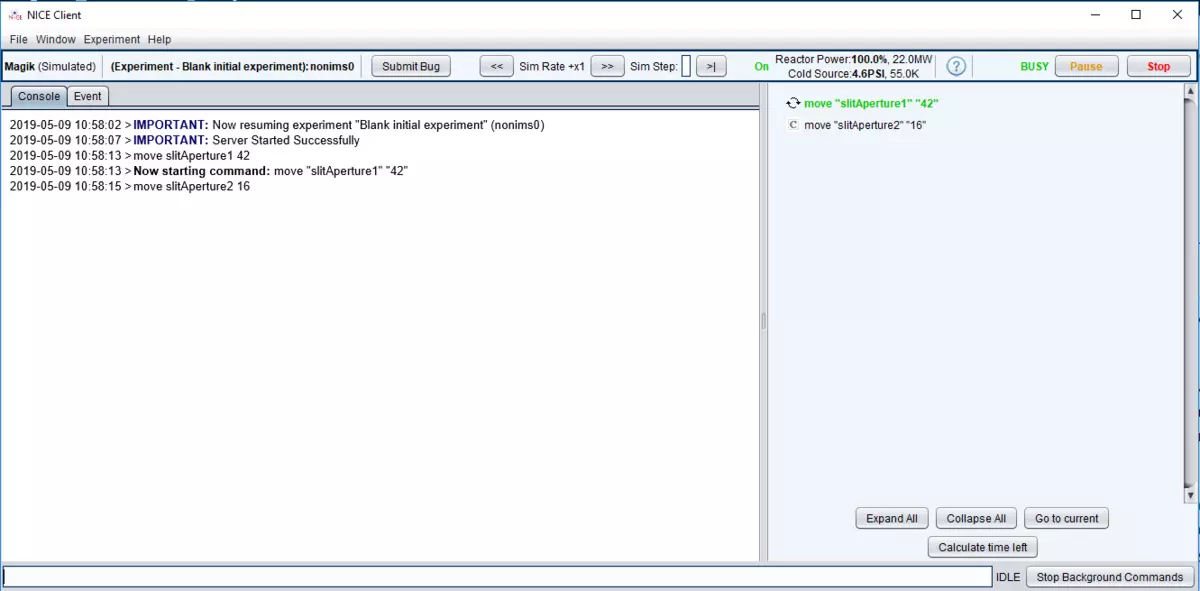Click the IDLE status label
This screenshot has height=591, width=1200.
(1008, 577)
